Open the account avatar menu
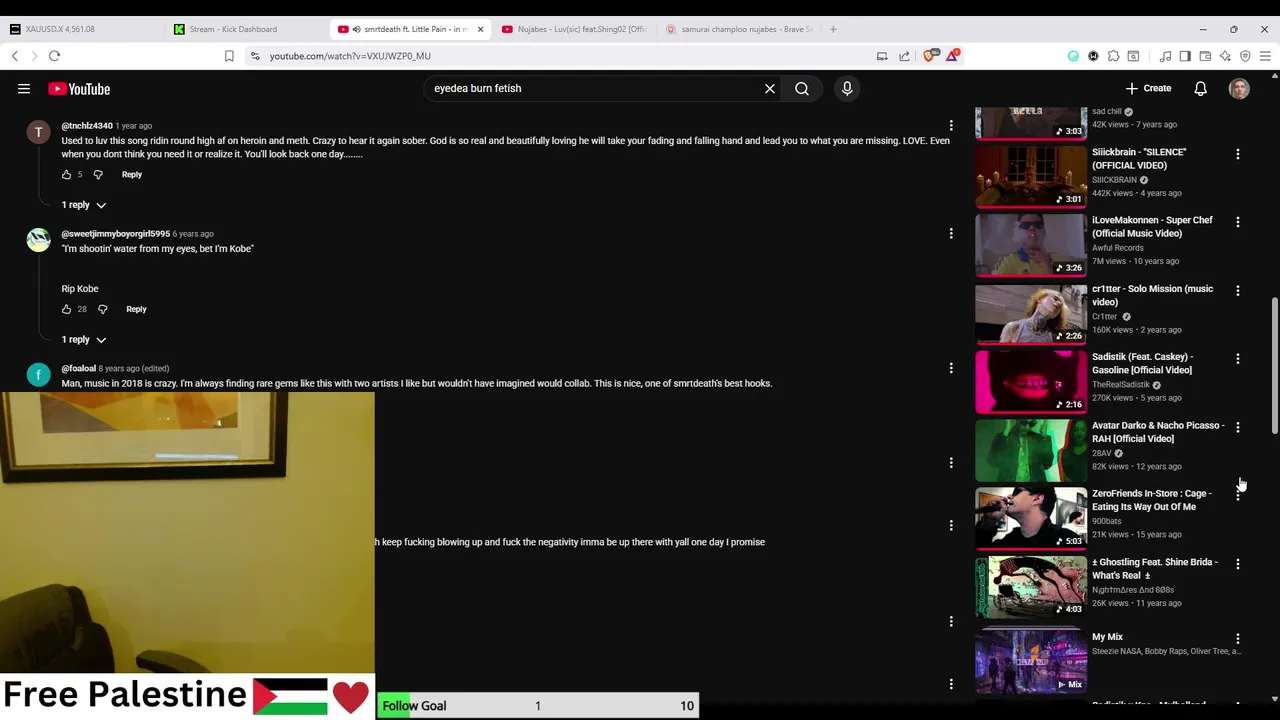This screenshot has width=1280, height=720. pyautogui.click(x=1239, y=89)
